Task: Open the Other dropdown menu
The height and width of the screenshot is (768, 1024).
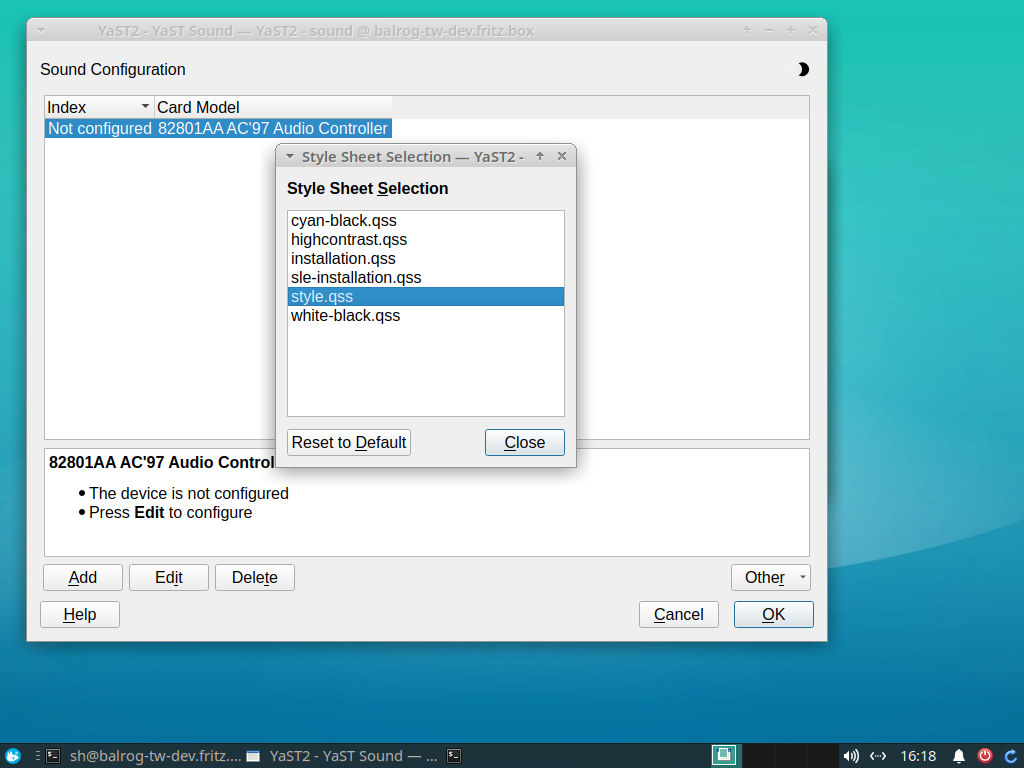Action: pyautogui.click(x=771, y=577)
